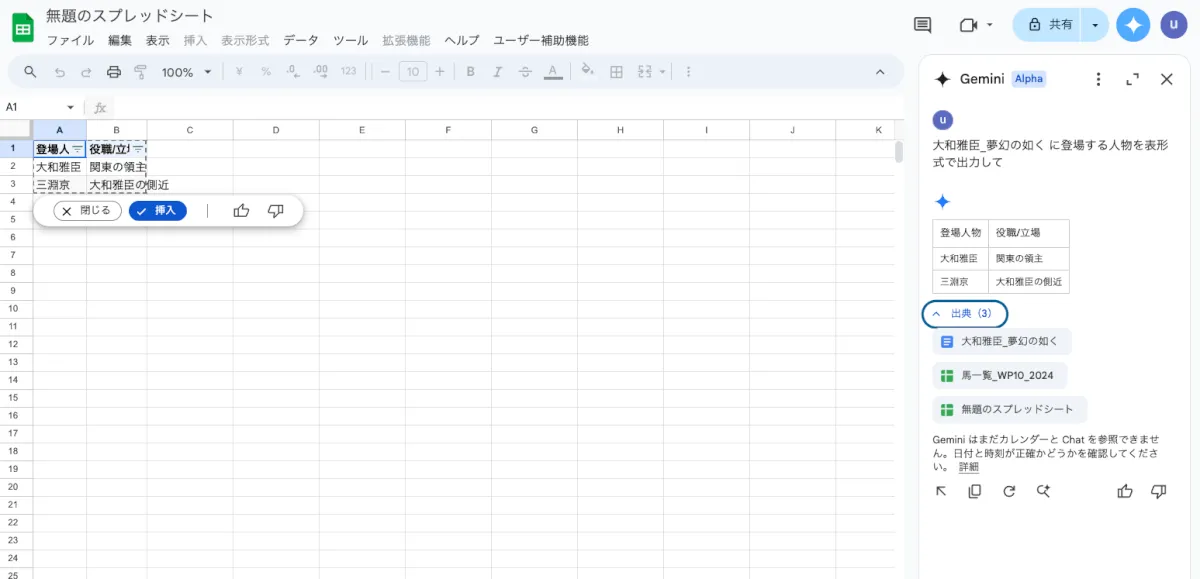Open the user account avatar
This screenshot has width=1200, height=579.
(x=1174, y=25)
